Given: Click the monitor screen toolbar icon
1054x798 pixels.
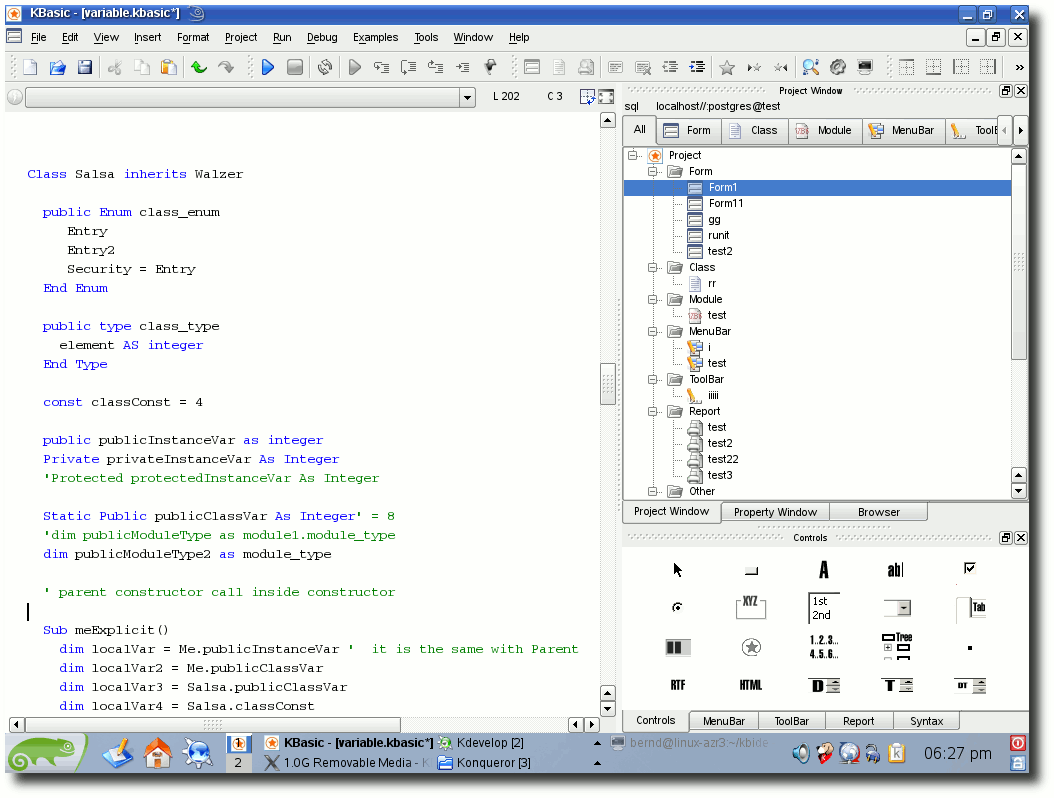Looking at the screenshot, I should (x=865, y=67).
